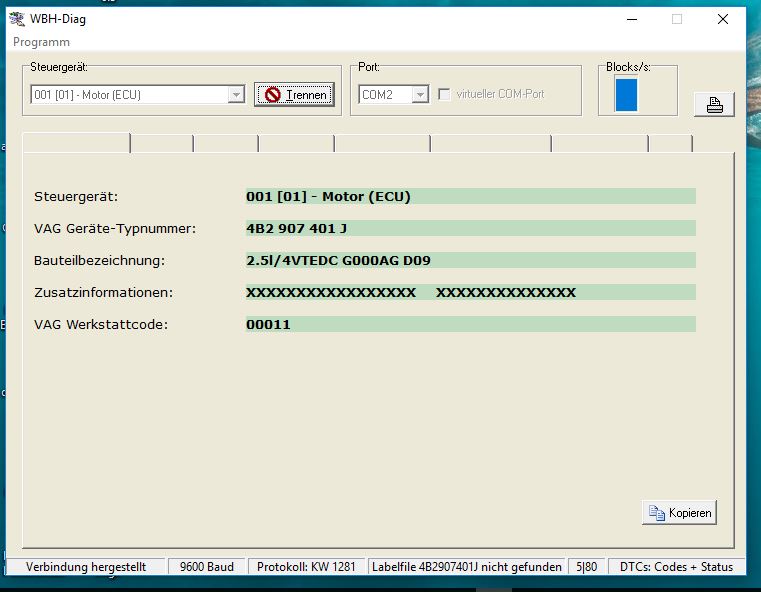Click the Zusatzinformationen value field
The width and height of the screenshot is (761, 592).
point(470,292)
